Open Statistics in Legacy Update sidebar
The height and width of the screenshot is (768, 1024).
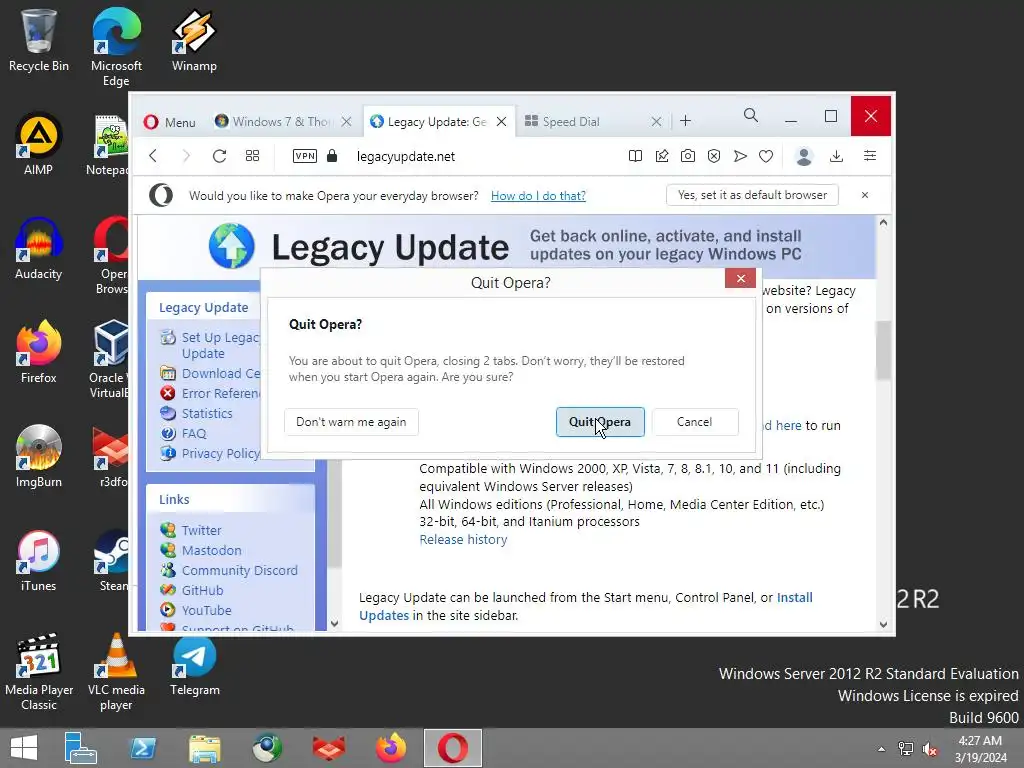(x=207, y=413)
